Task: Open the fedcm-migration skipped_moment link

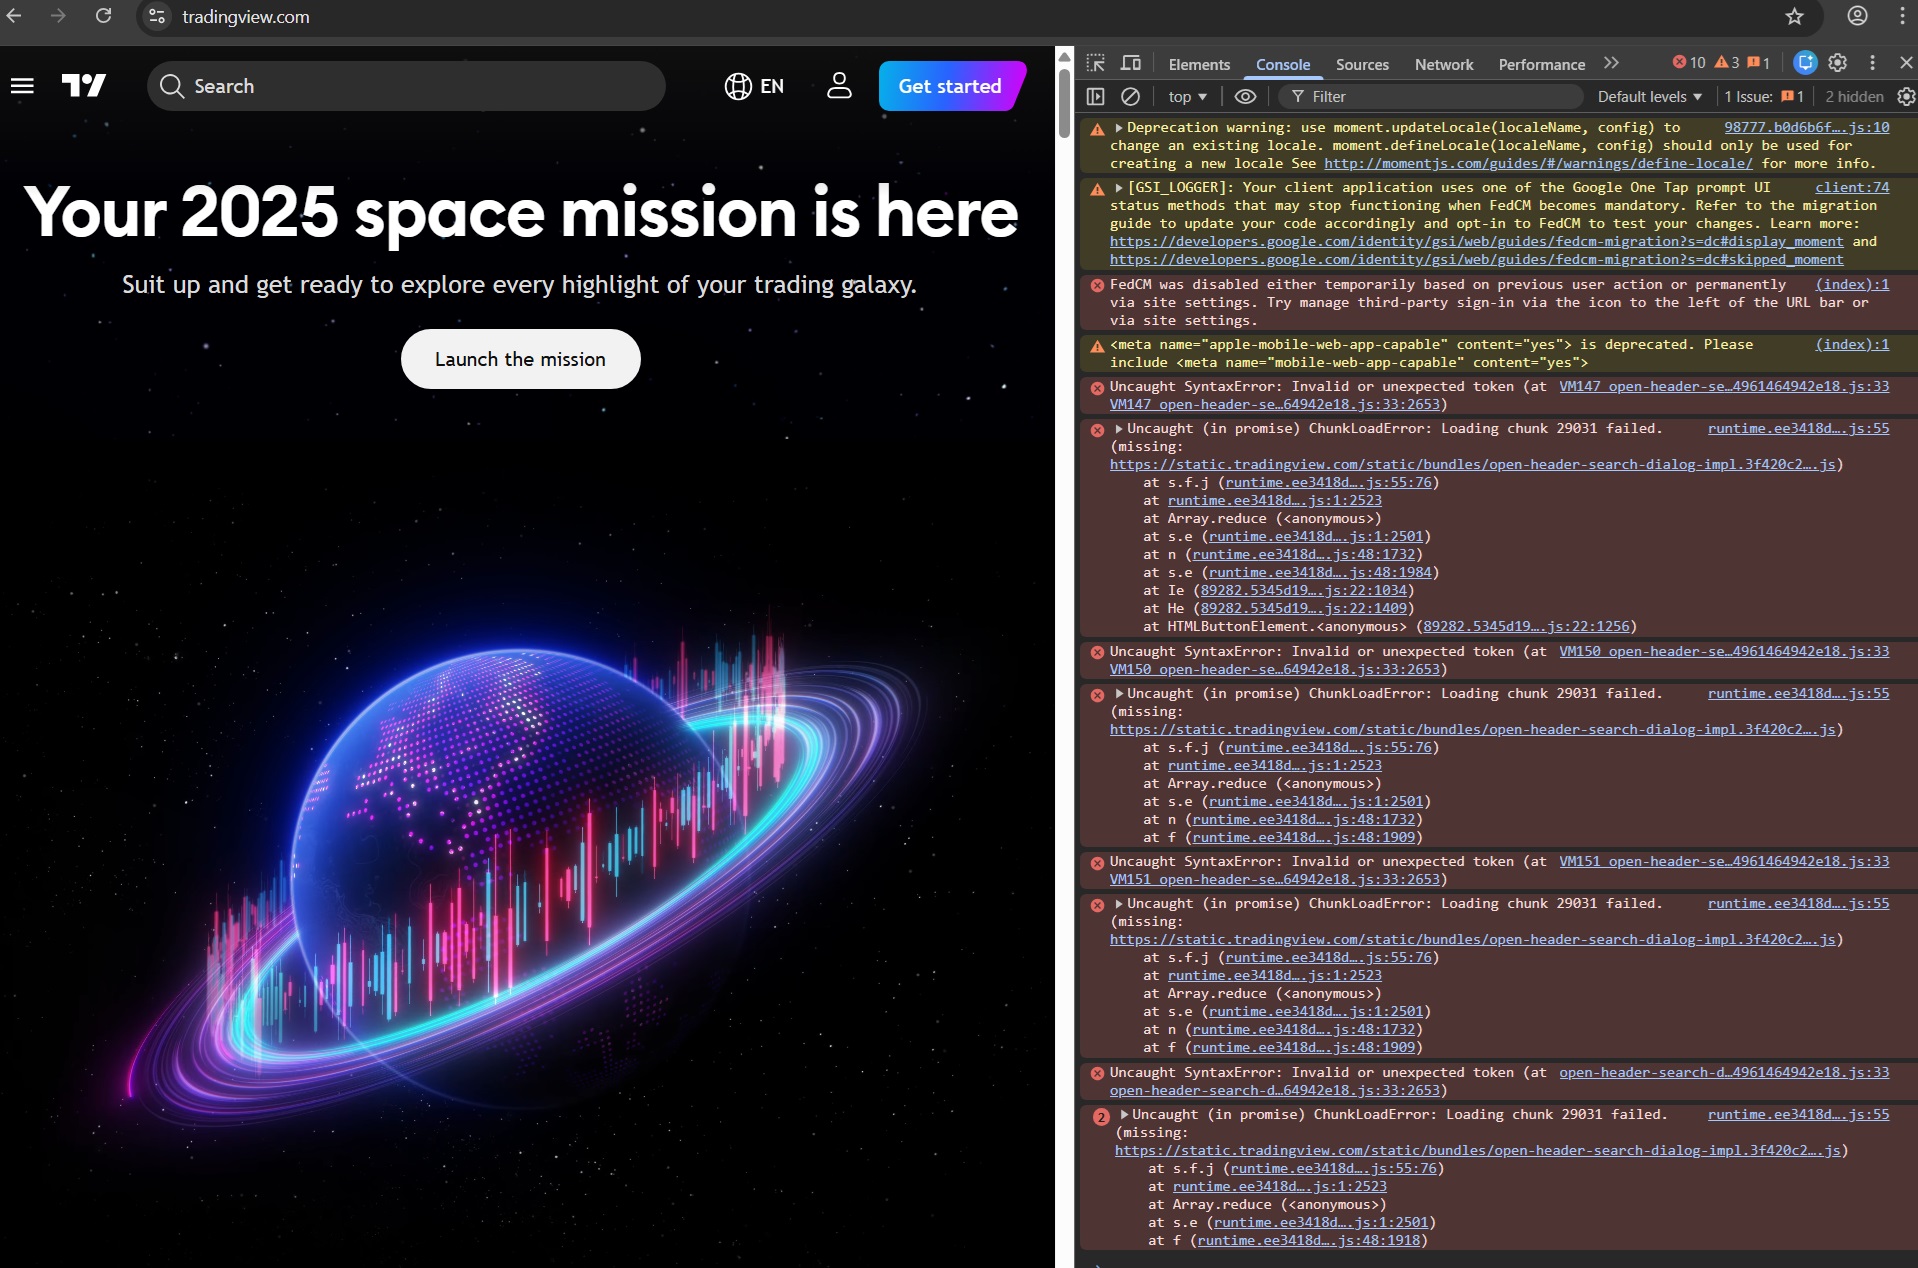Action: coord(1476,260)
